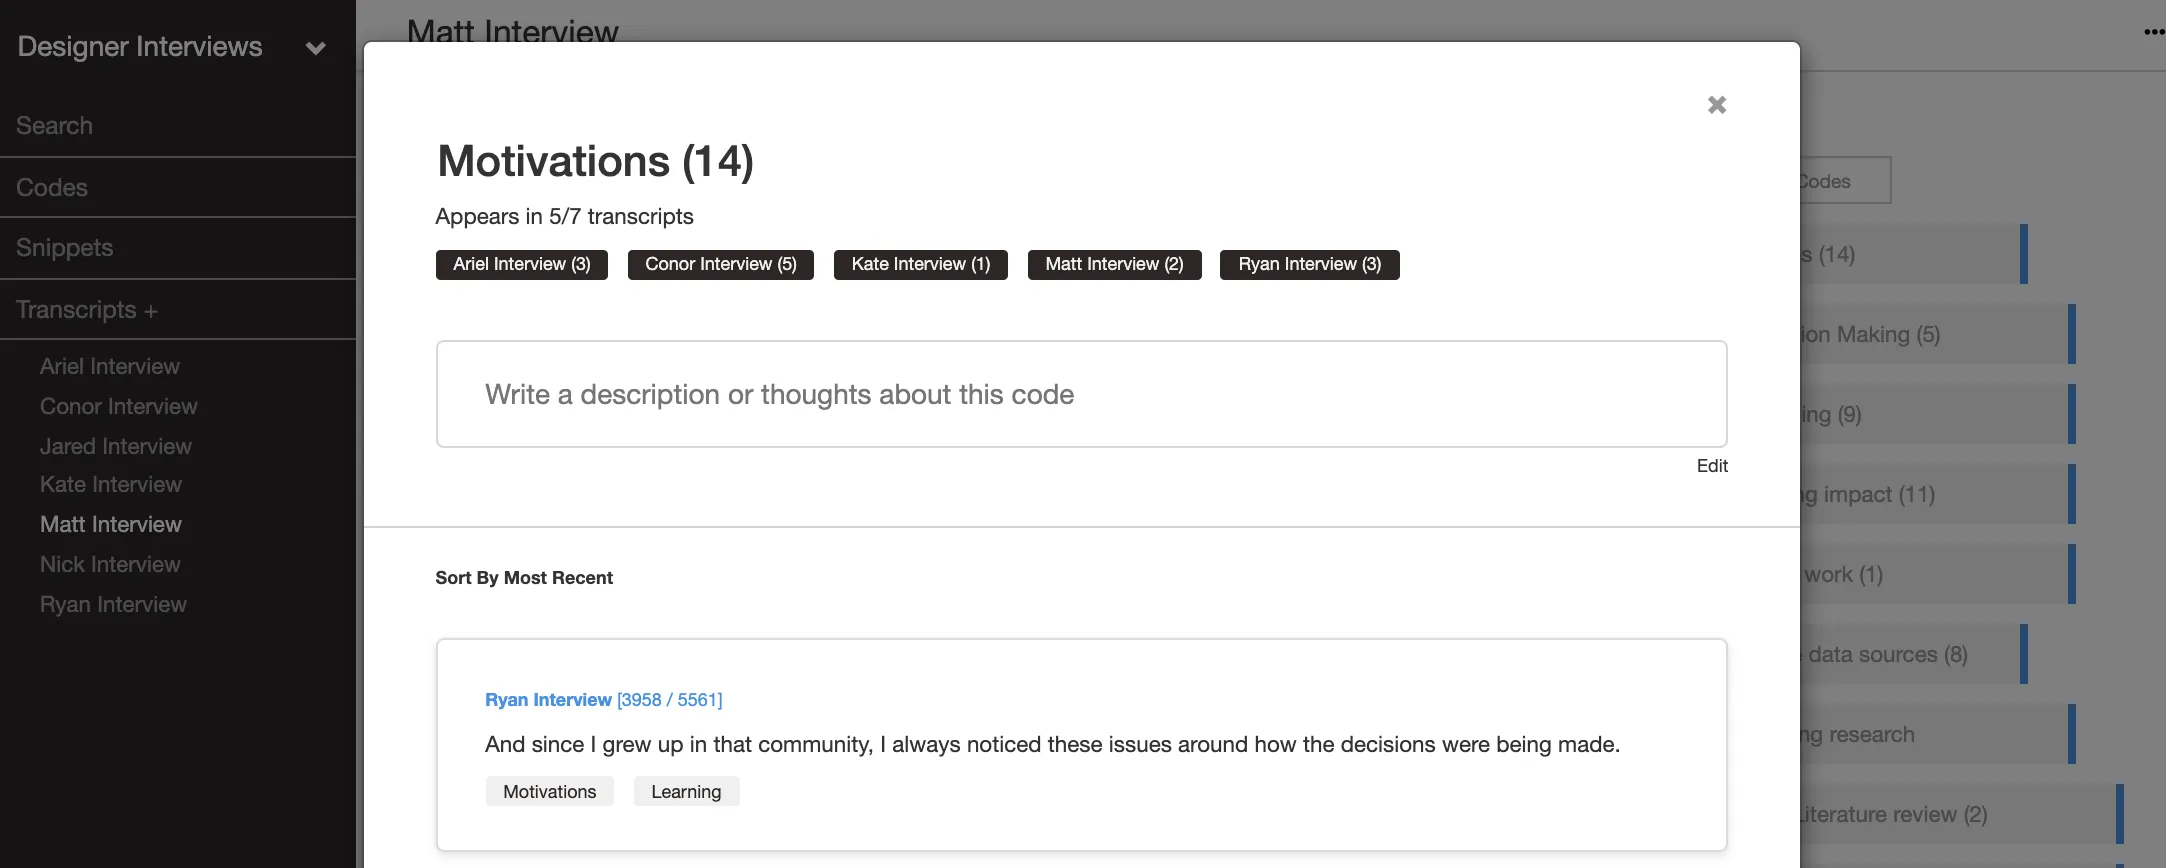Filter by Conor Interview (5) tag
This screenshot has height=868, width=2166.
coord(721,264)
